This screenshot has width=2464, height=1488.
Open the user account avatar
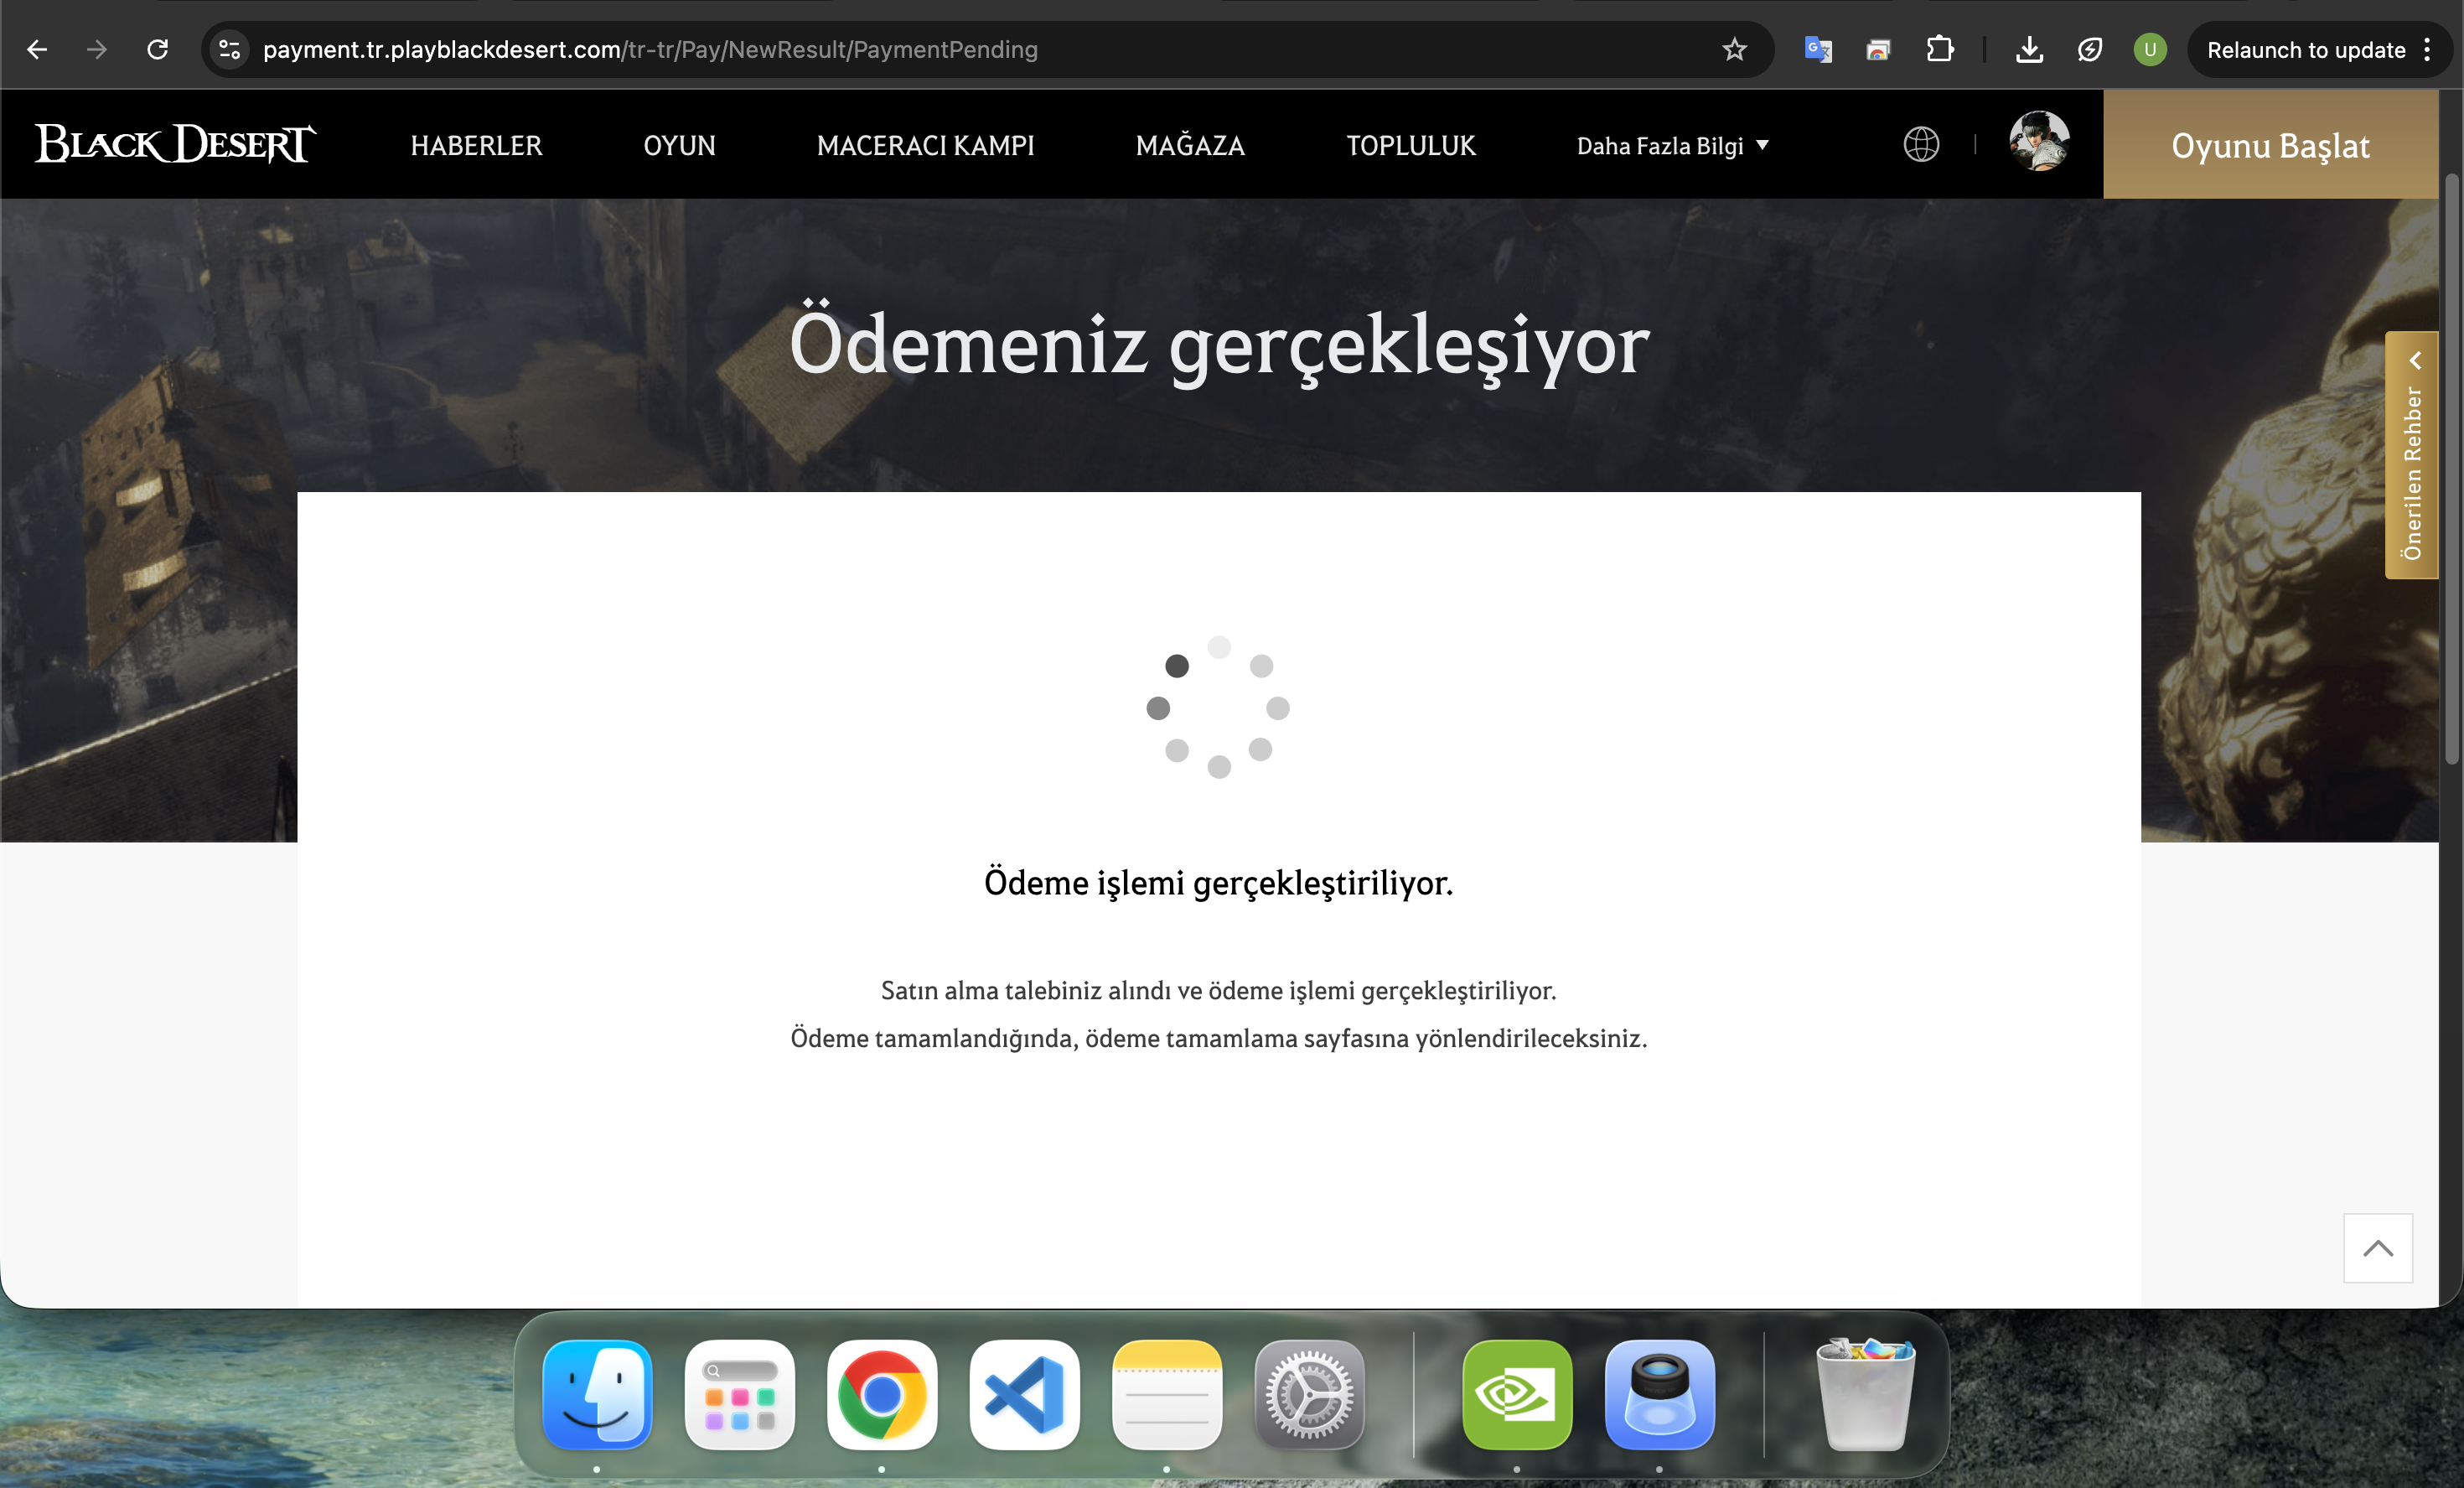(x=2039, y=141)
